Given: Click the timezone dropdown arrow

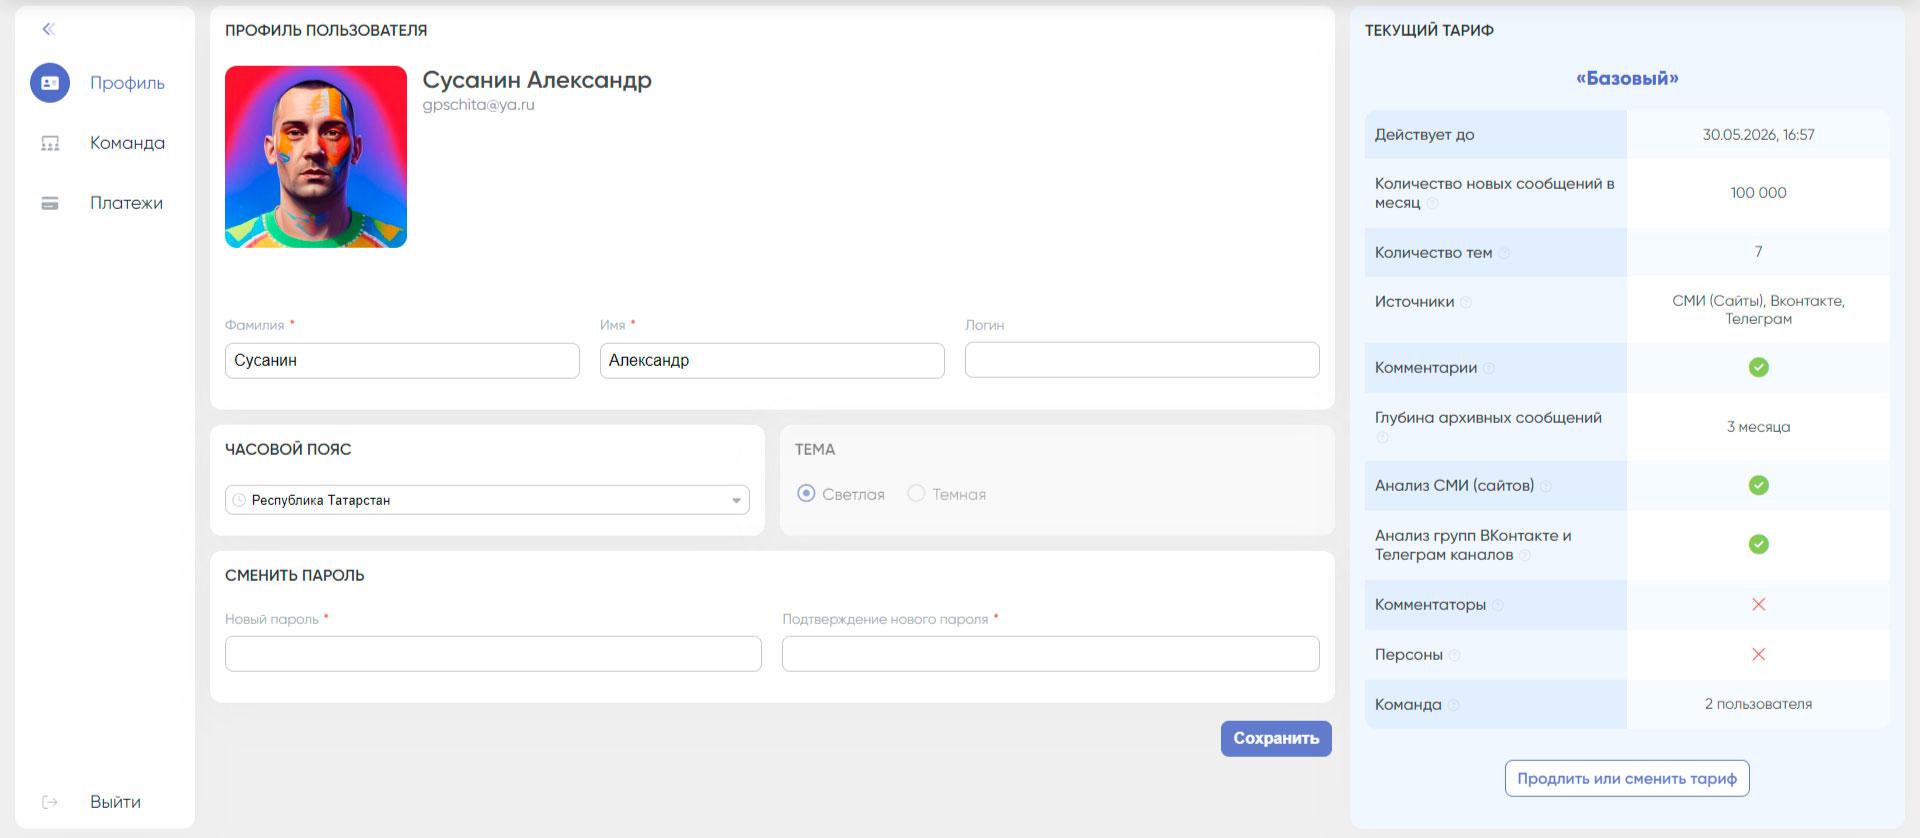Looking at the screenshot, I should point(736,500).
